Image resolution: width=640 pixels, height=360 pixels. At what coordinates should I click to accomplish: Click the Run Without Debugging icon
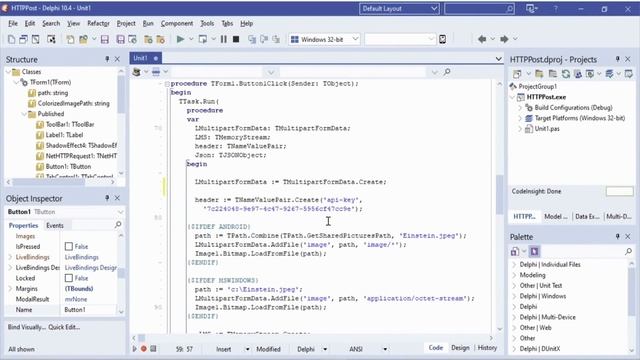(202, 39)
